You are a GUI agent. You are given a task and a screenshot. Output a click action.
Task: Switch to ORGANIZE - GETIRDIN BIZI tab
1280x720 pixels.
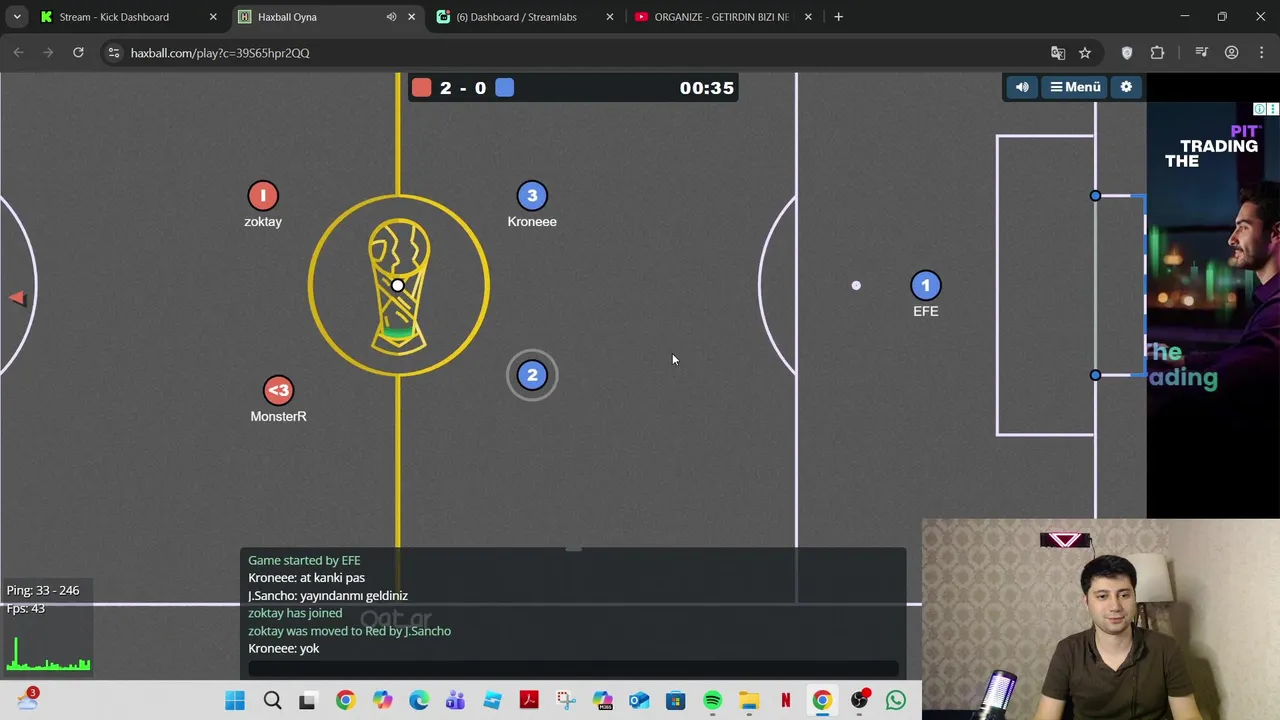coord(721,17)
